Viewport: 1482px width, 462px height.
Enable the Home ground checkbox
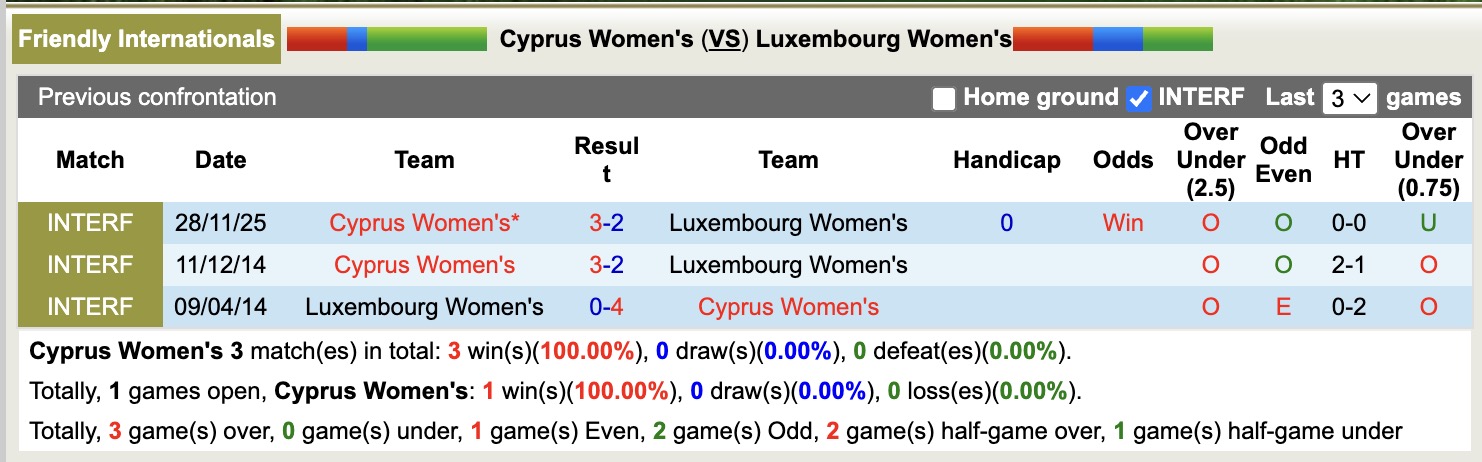(943, 98)
